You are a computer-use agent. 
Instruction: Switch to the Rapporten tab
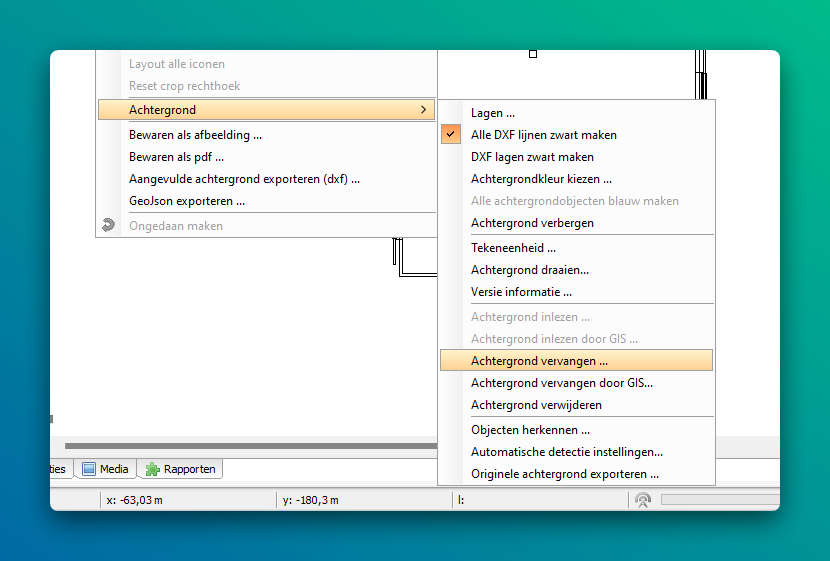(189, 469)
